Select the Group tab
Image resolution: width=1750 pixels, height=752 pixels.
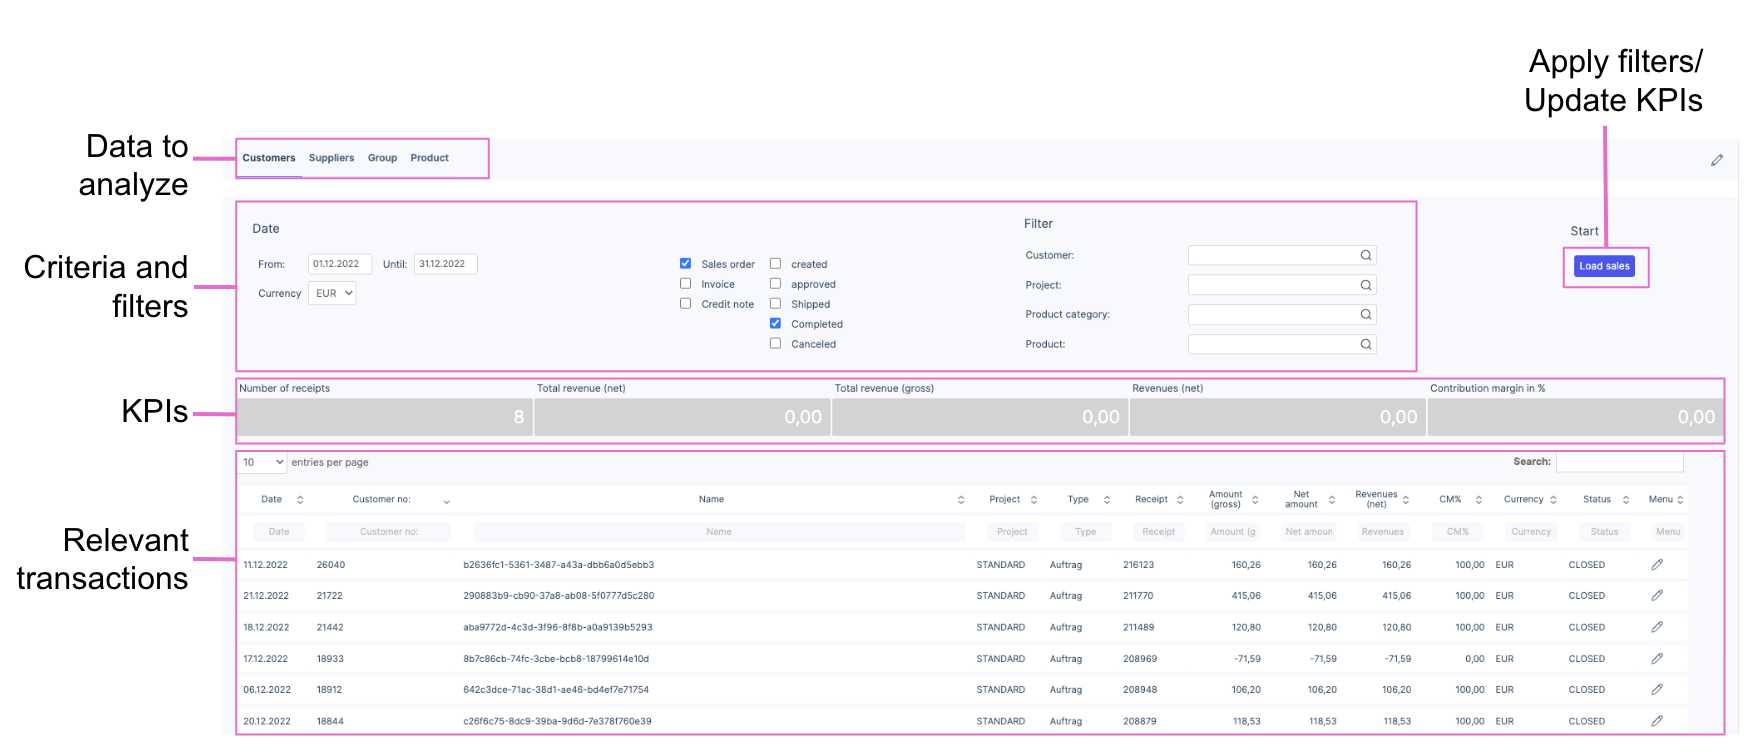click(382, 158)
